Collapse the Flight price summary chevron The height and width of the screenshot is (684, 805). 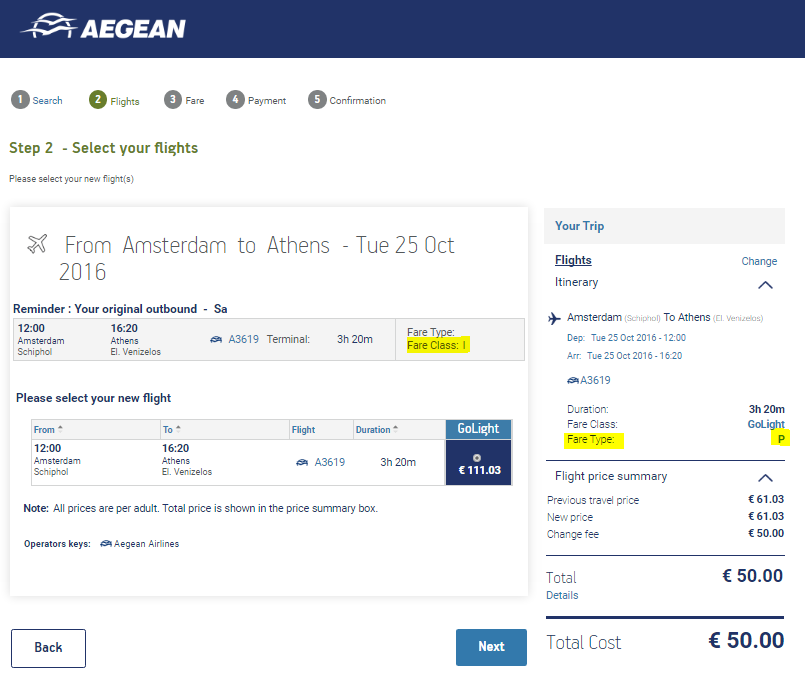[765, 478]
